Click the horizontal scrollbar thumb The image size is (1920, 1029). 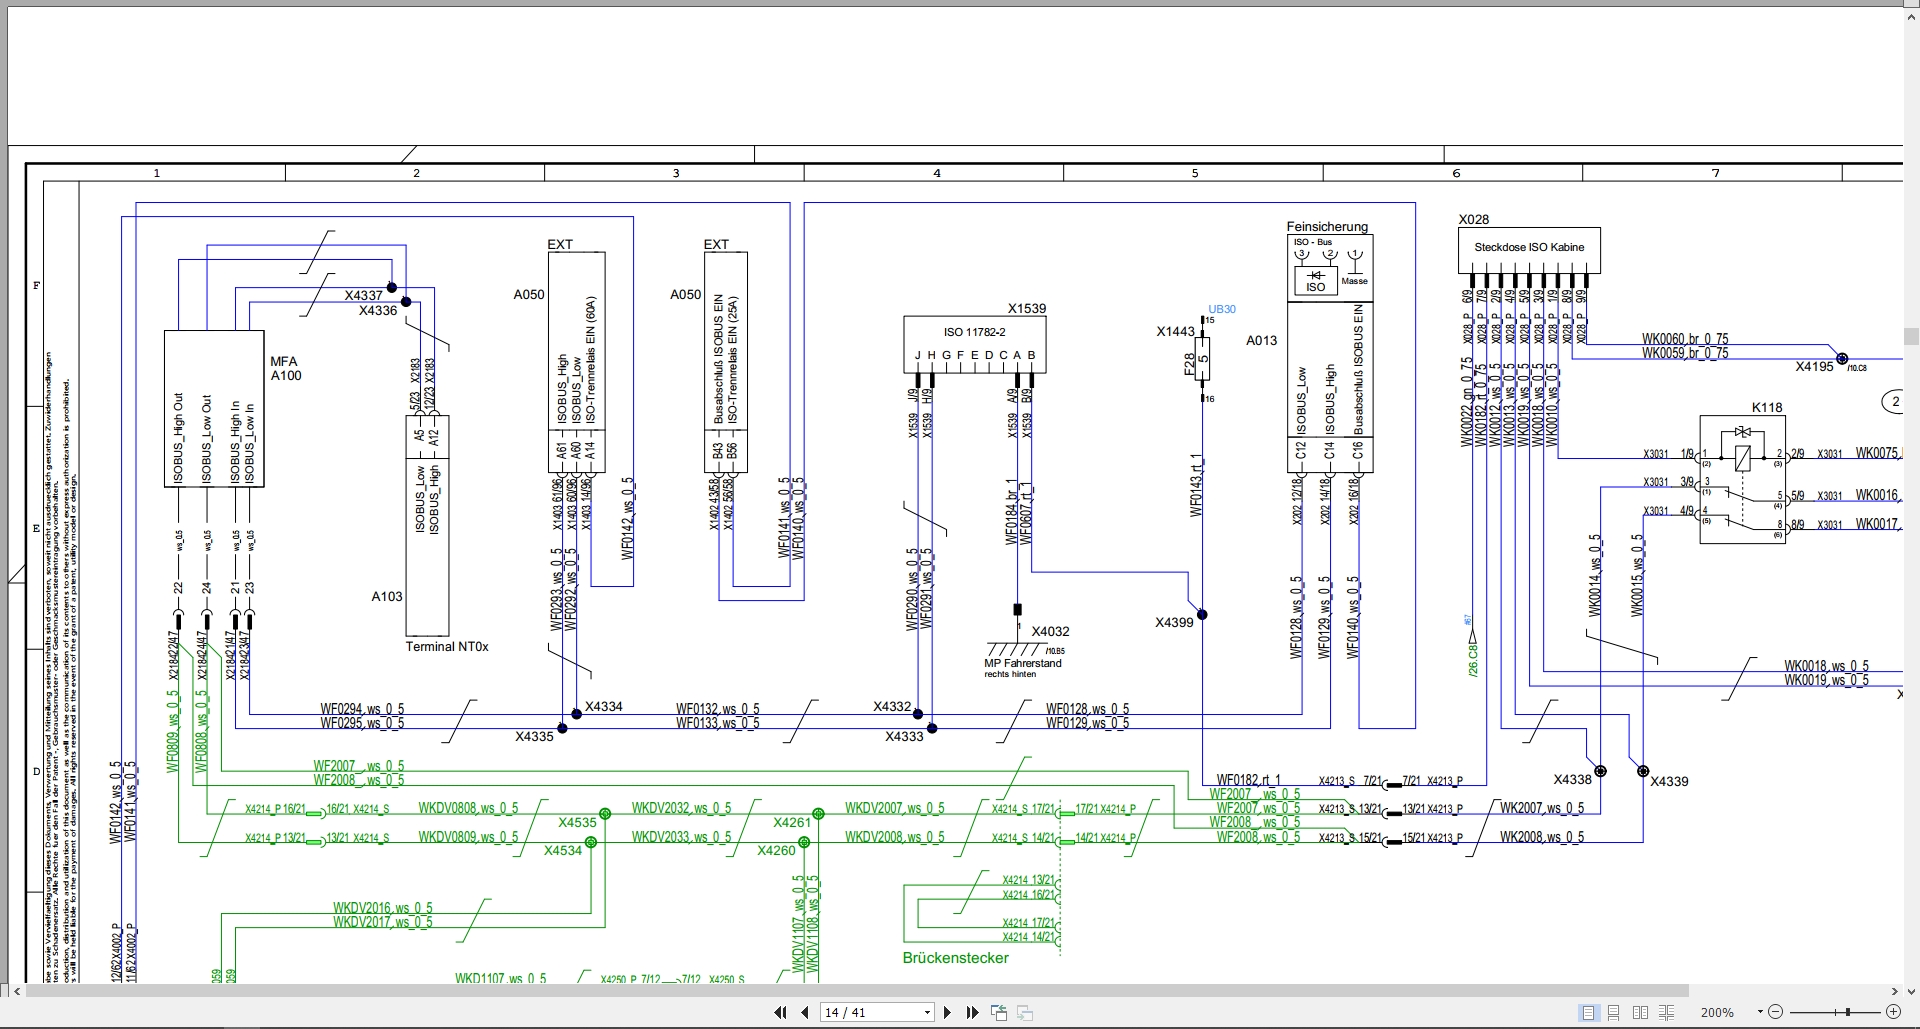[x=857, y=991]
